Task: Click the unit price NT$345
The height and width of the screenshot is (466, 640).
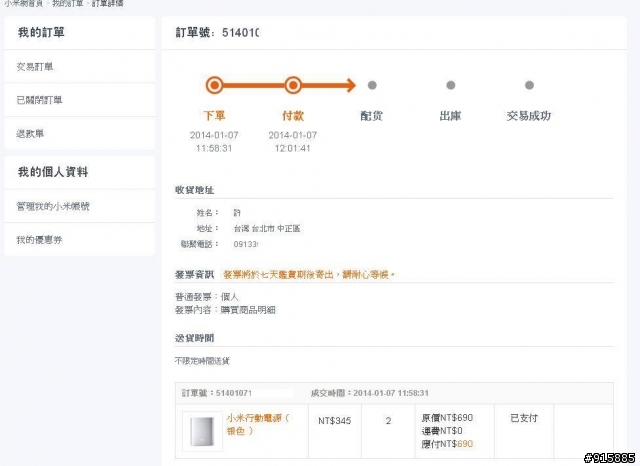Action: (335, 421)
